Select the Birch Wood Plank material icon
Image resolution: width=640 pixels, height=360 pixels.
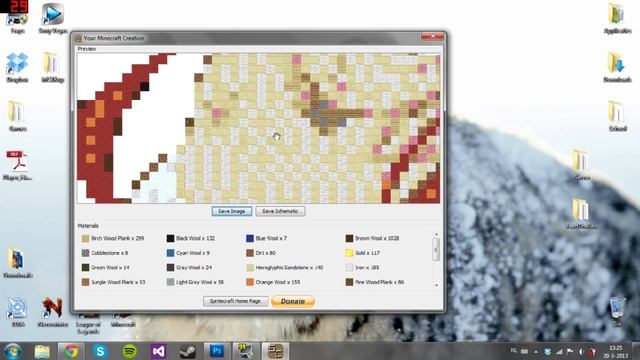85,238
